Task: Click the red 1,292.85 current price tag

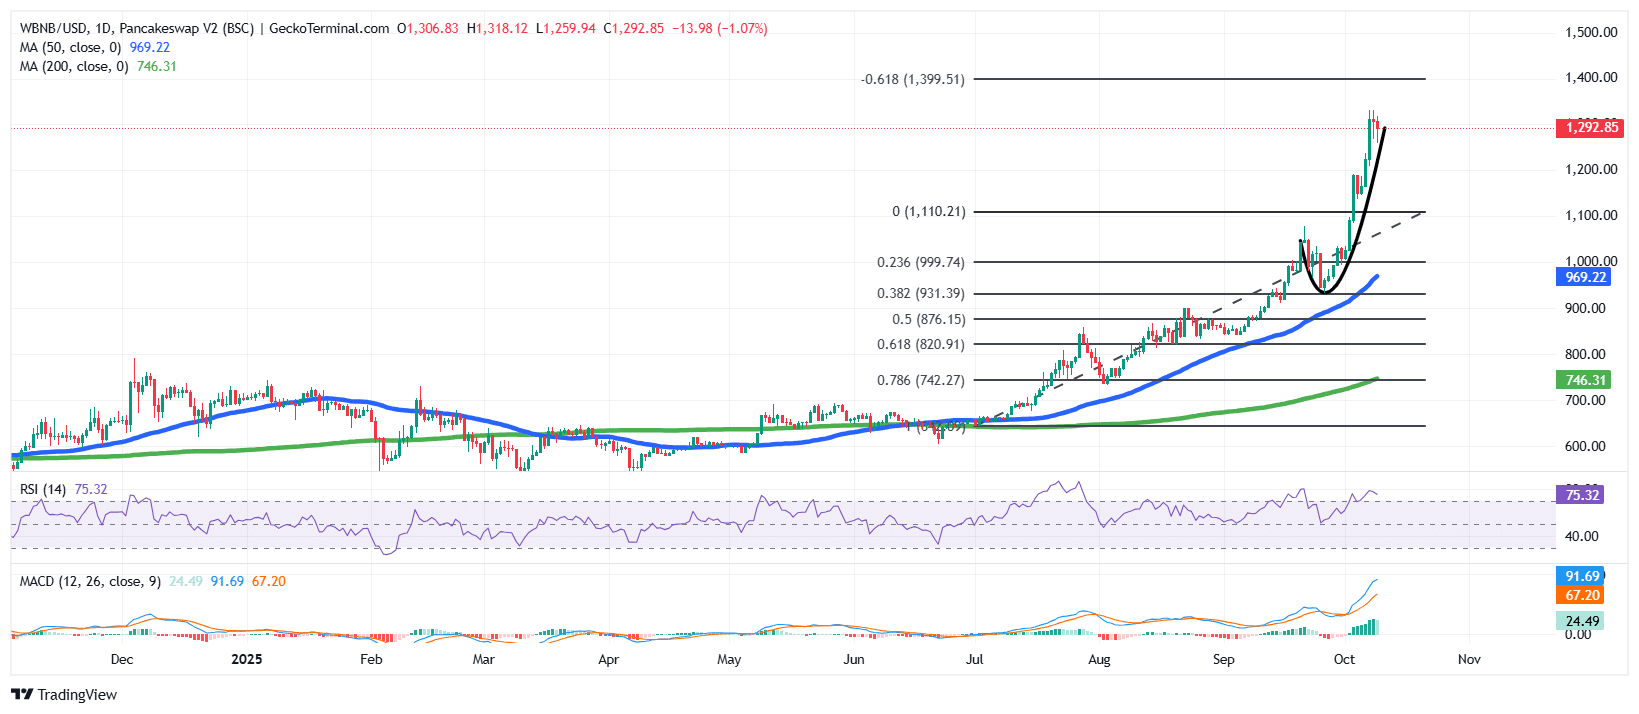Action: (1590, 128)
